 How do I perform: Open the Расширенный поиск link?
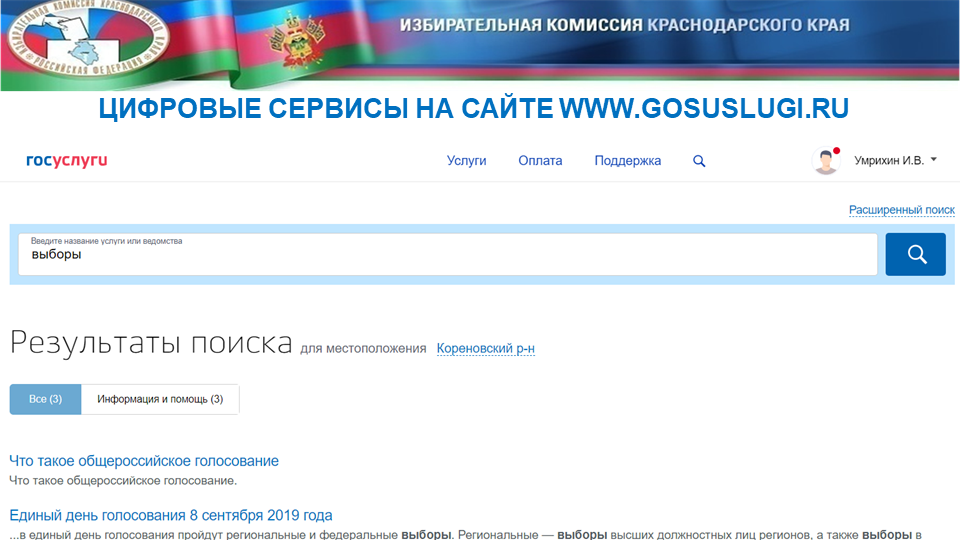[x=901, y=210]
